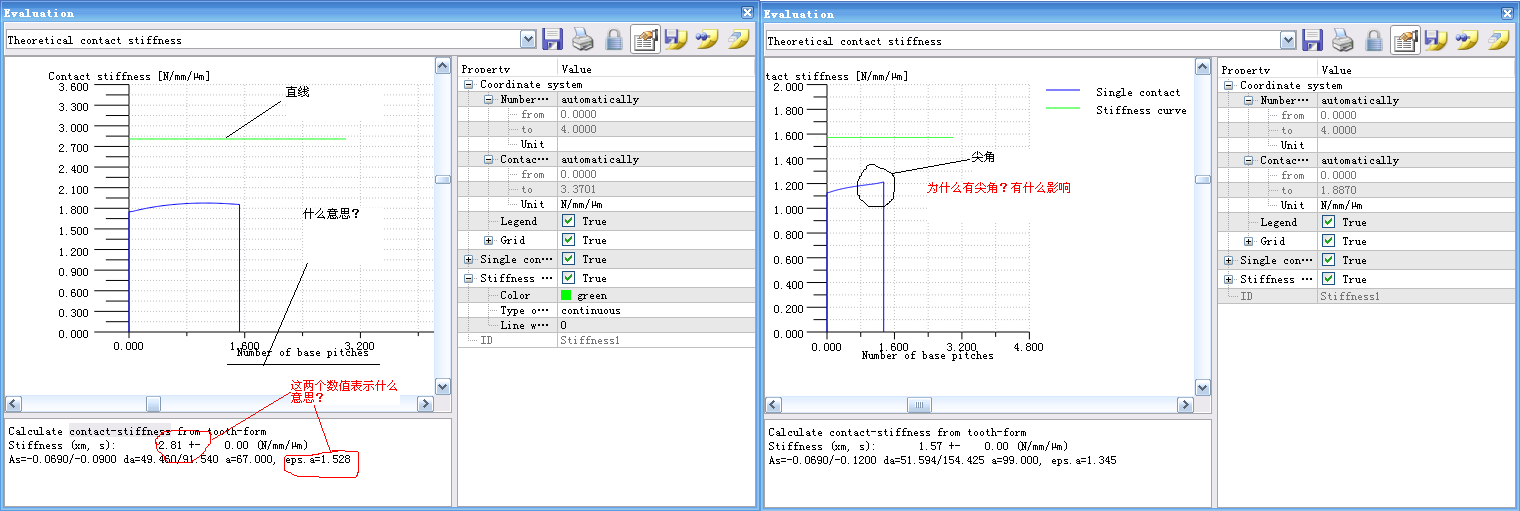
Task: Expand the Grid node in left window
Action: (x=489, y=240)
